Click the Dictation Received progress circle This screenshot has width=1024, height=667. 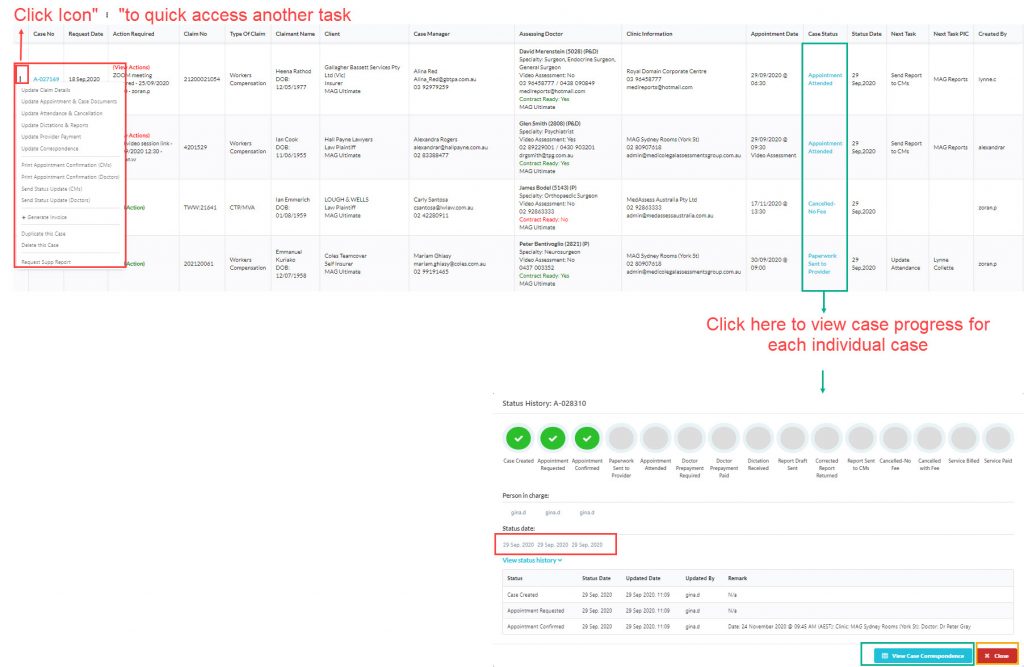758,438
